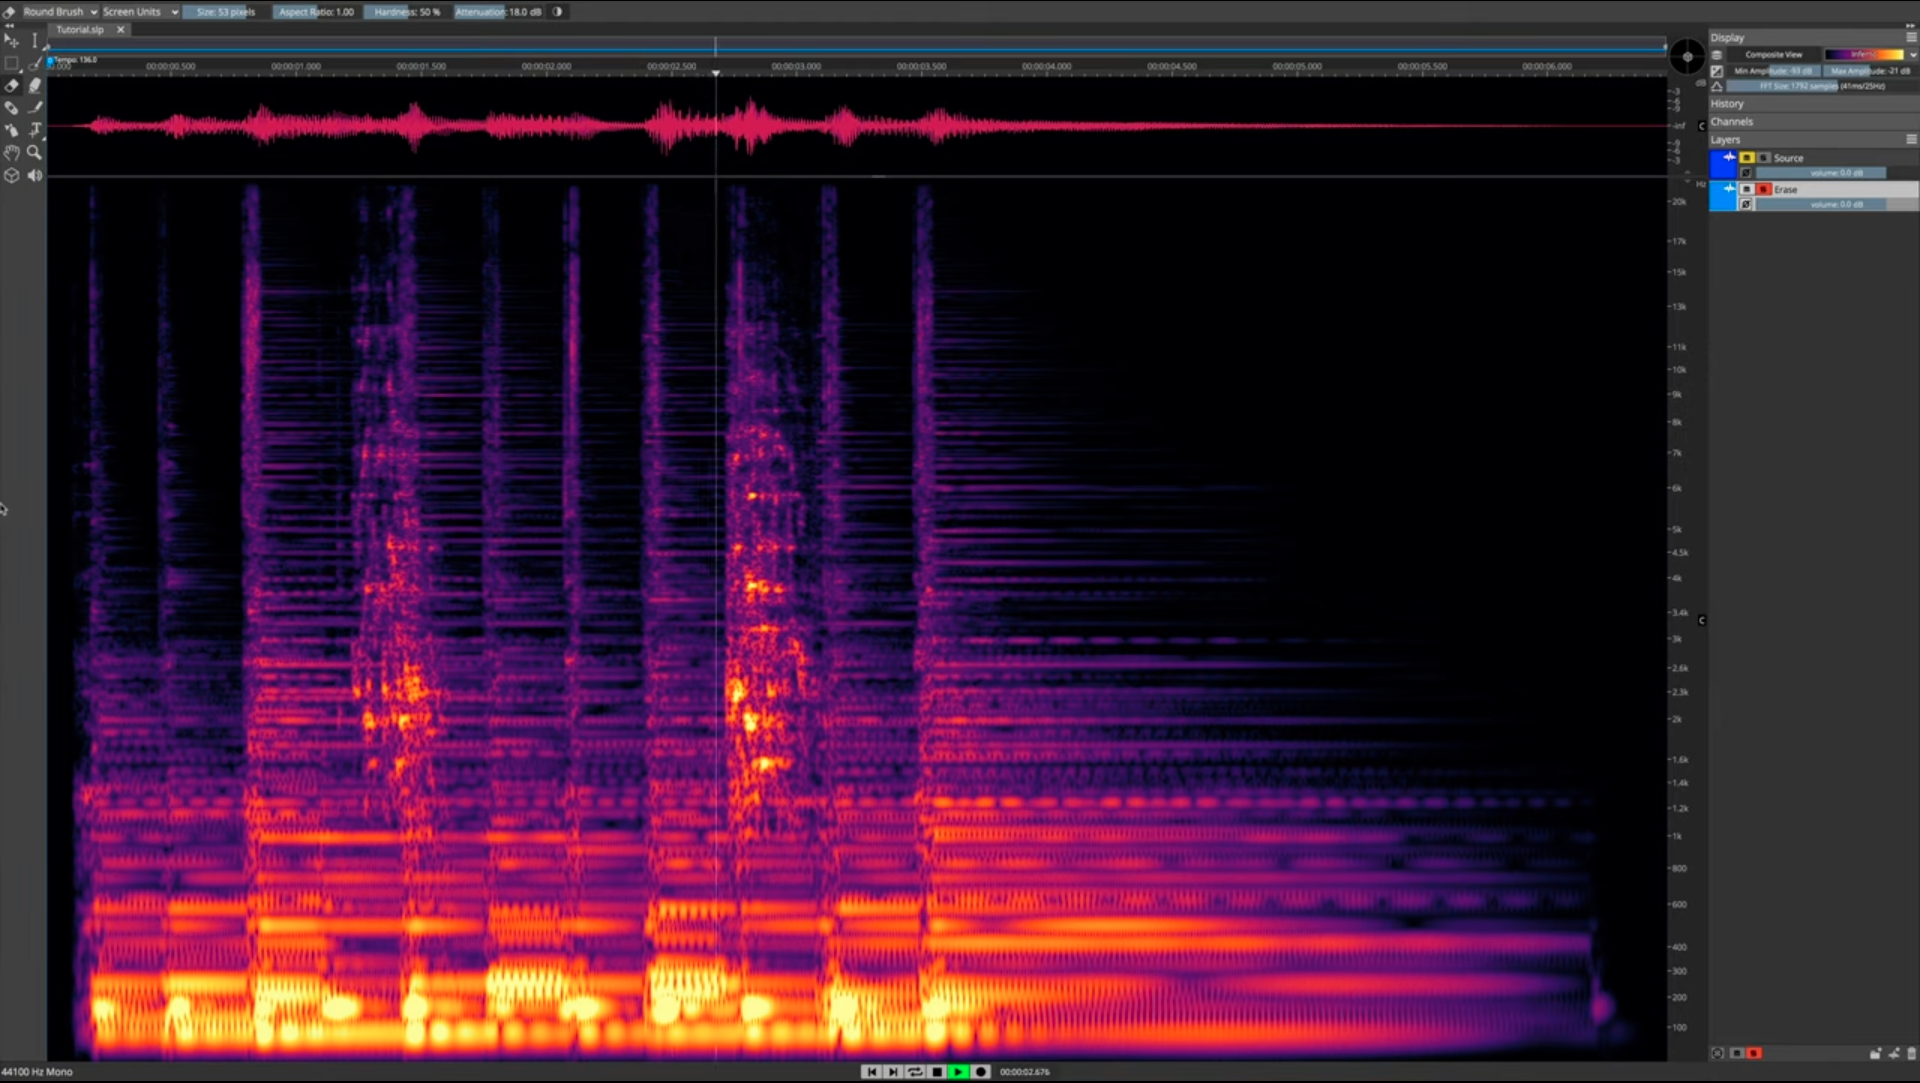Adjust the Hardness 50% slider
Viewport: 1920px width, 1083px height.
click(x=407, y=12)
